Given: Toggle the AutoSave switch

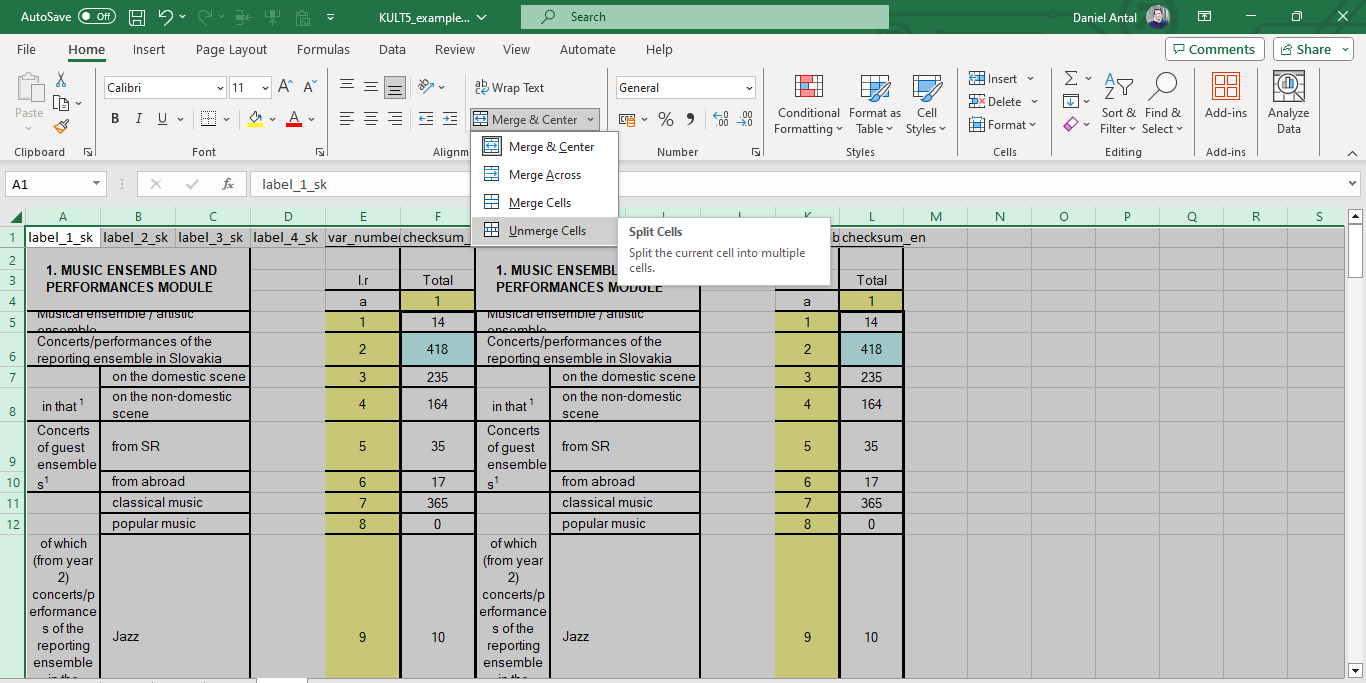Looking at the screenshot, I should click(x=96, y=17).
